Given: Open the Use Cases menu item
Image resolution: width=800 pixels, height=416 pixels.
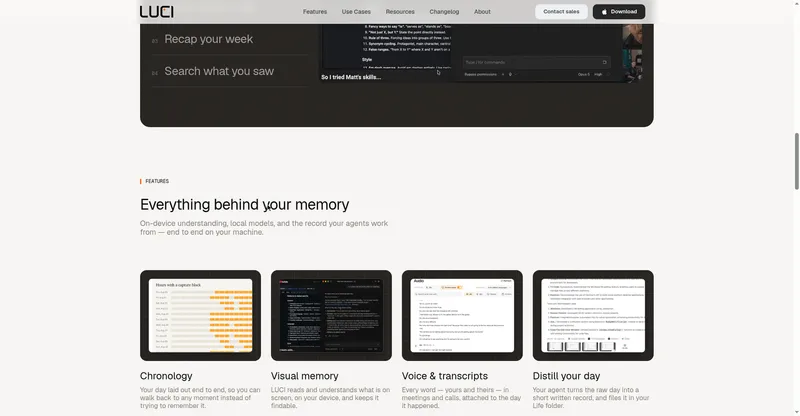Looking at the screenshot, I should pos(356,12).
